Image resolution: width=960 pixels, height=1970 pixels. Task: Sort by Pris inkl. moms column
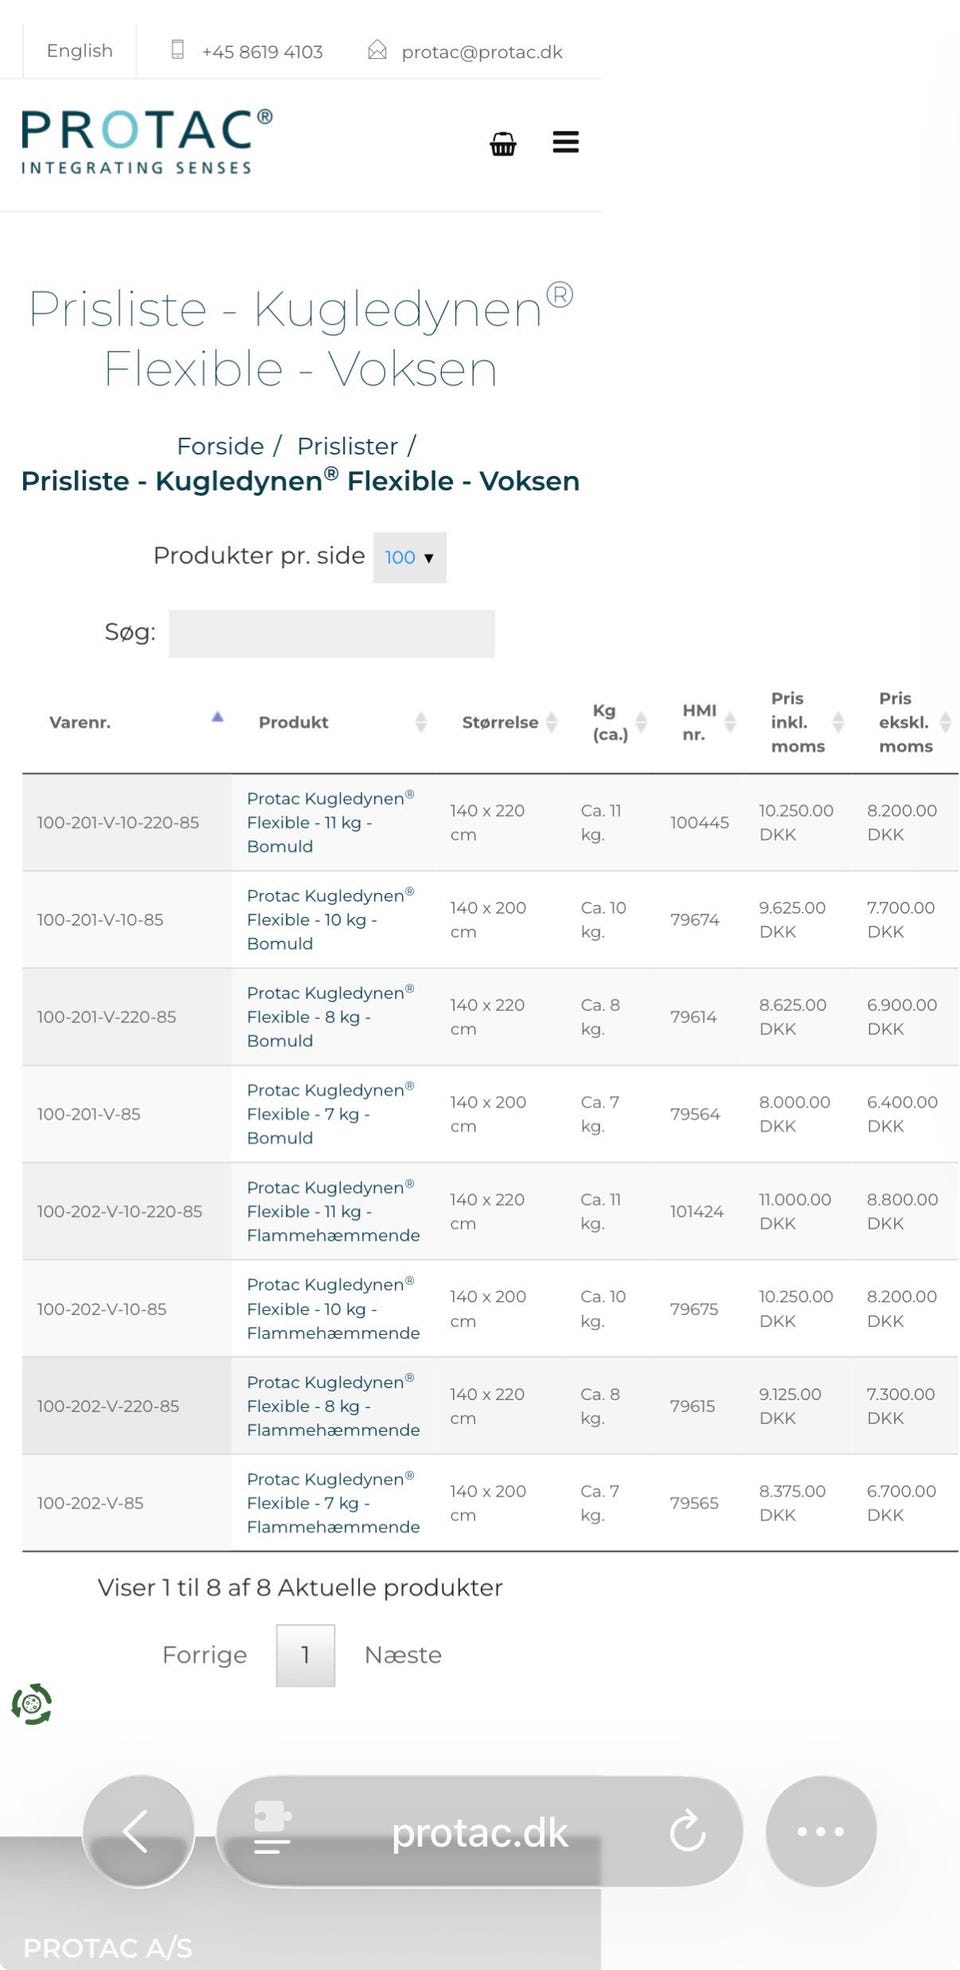838,722
